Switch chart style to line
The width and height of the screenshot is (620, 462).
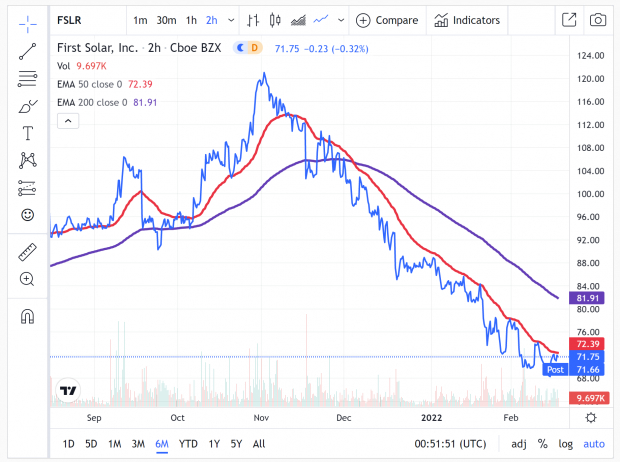tap(321, 19)
